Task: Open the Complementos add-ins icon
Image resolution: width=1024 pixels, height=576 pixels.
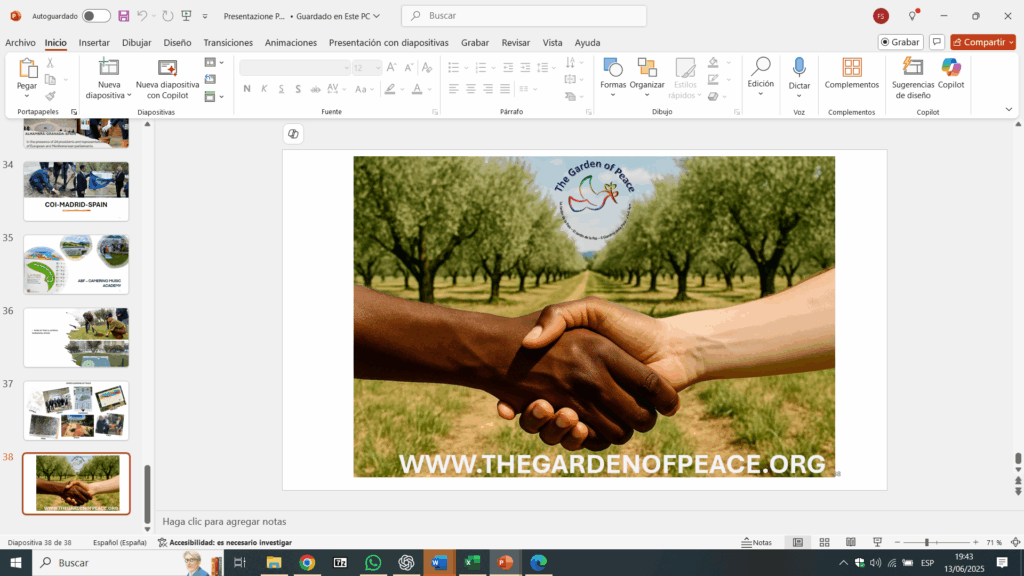Action: [x=852, y=68]
